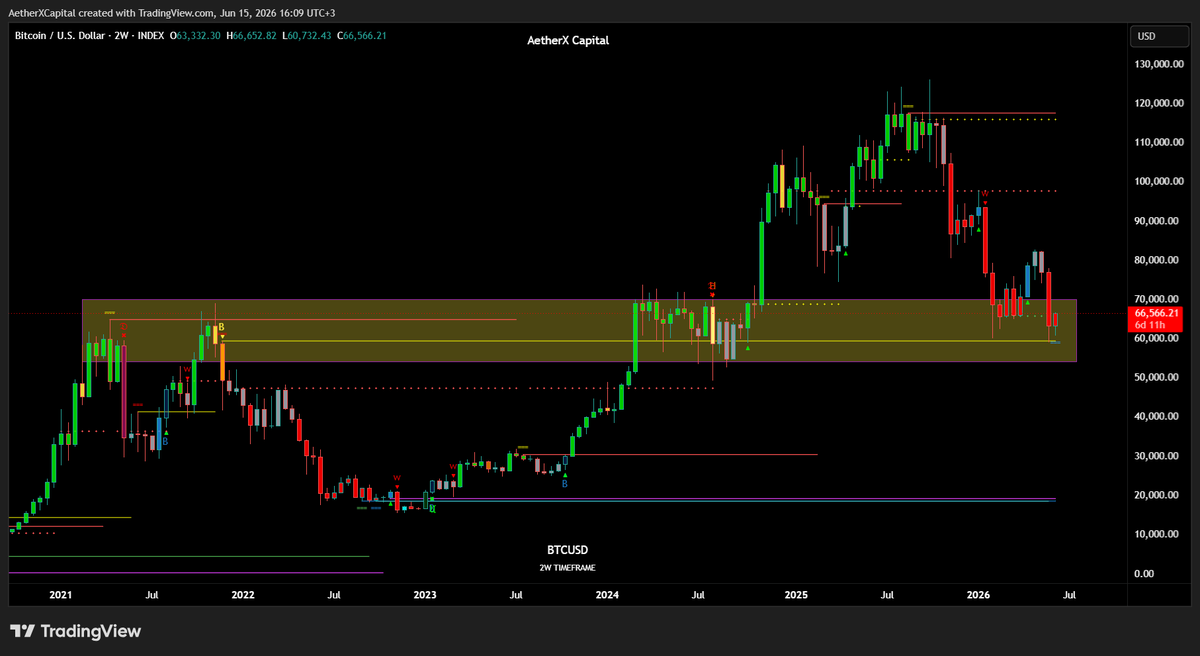1200x656 pixels.
Task: Click the 2022 label on time axis
Action: (243, 595)
